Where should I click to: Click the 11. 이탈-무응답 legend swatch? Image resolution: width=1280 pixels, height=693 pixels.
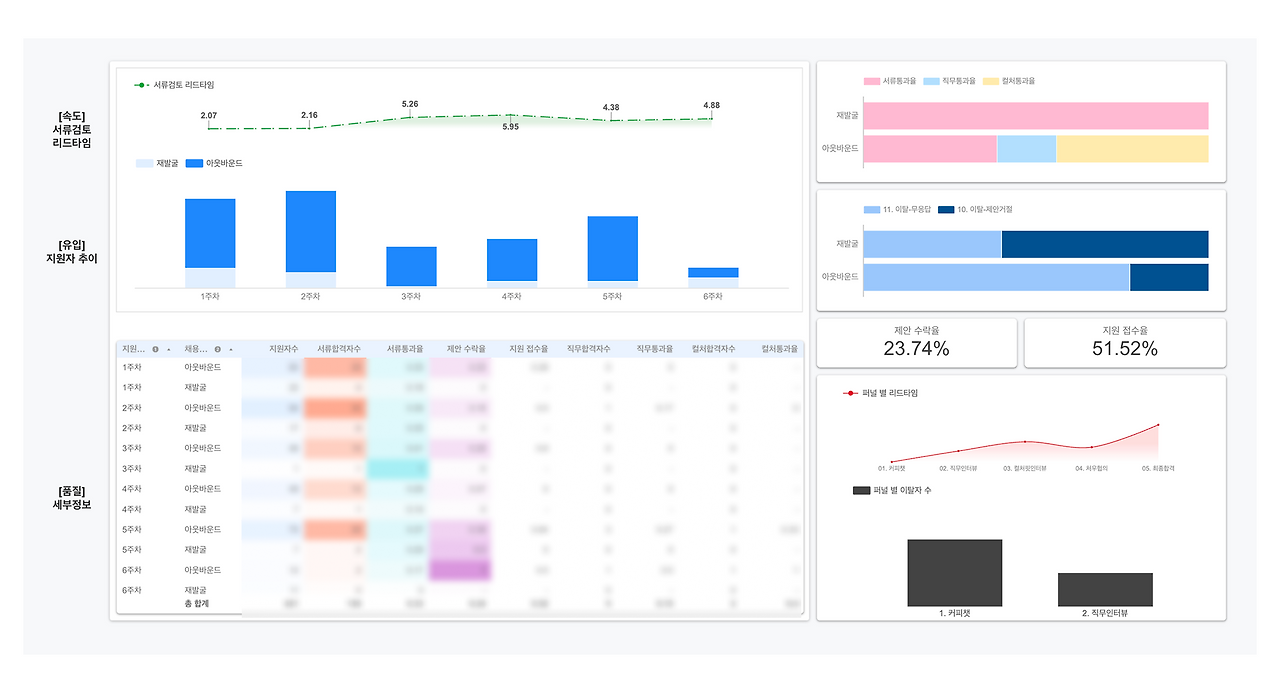872,210
